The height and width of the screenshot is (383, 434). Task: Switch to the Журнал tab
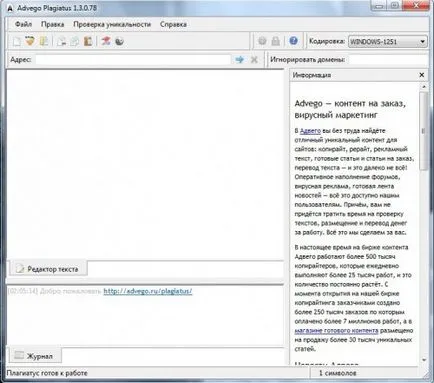pos(35,356)
